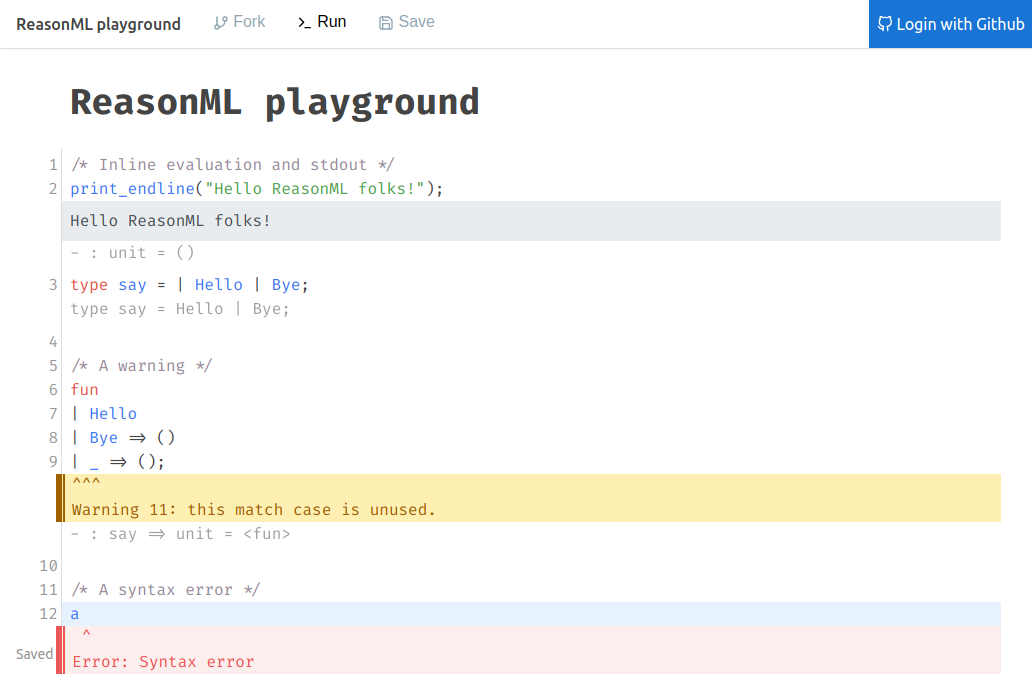Click the large ReasonML playground title

(x=275, y=103)
